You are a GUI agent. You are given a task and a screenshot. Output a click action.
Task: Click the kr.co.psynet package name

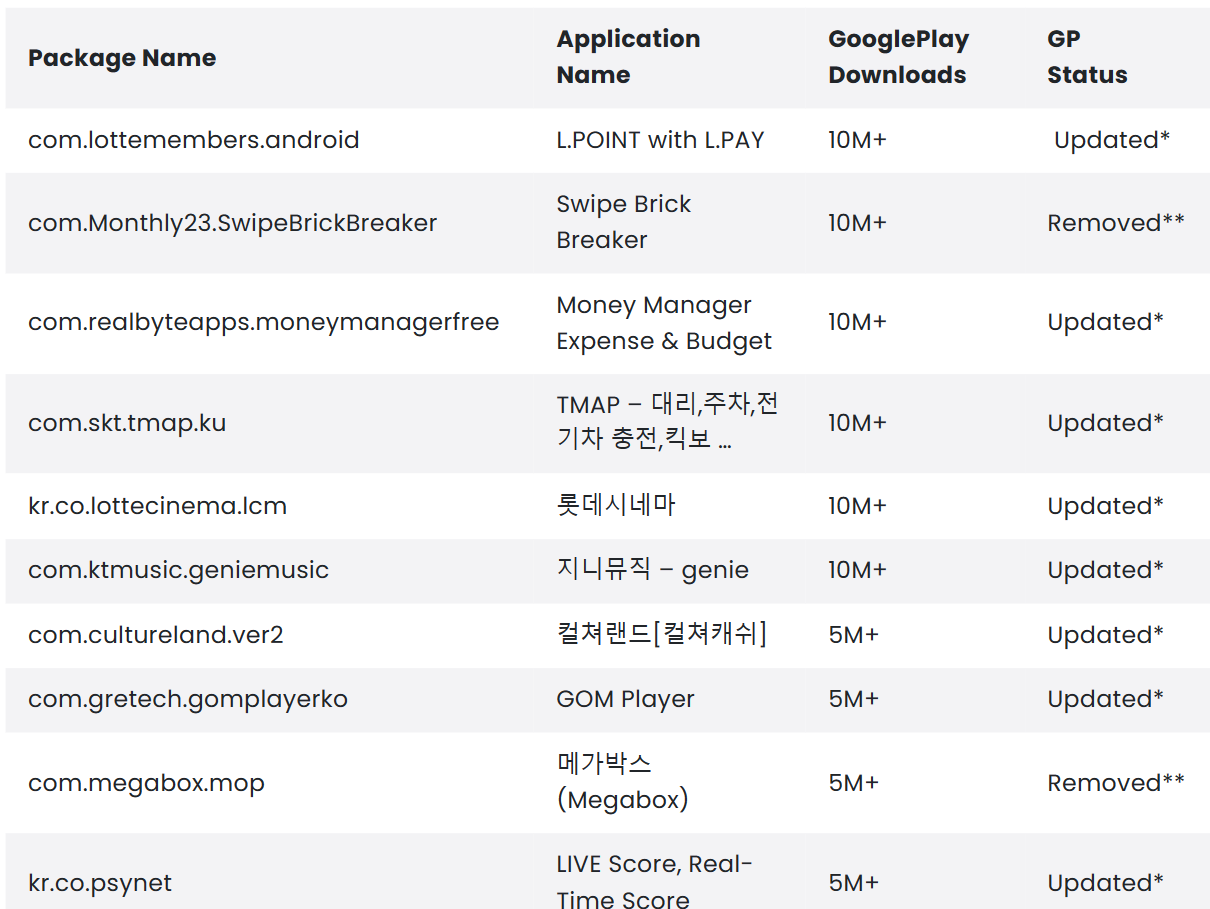(x=100, y=883)
